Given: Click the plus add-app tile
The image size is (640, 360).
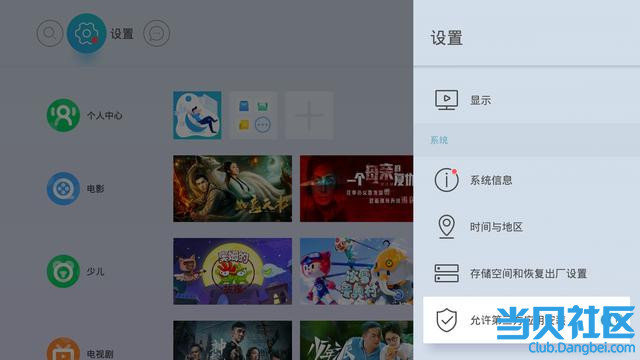Looking at the screenshot, I should [309, 115].
